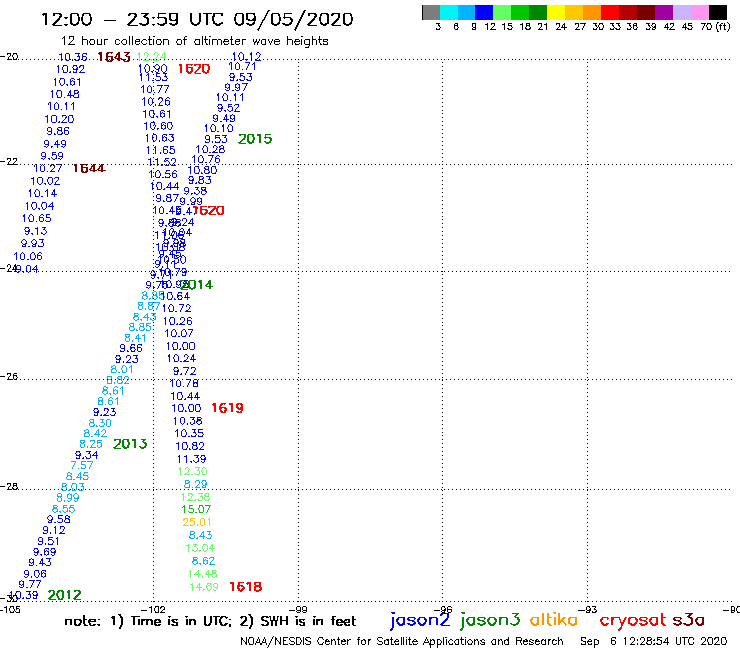Click the dark red time label 1643
This screenshot has height=650, width=740.
point(114,57)
